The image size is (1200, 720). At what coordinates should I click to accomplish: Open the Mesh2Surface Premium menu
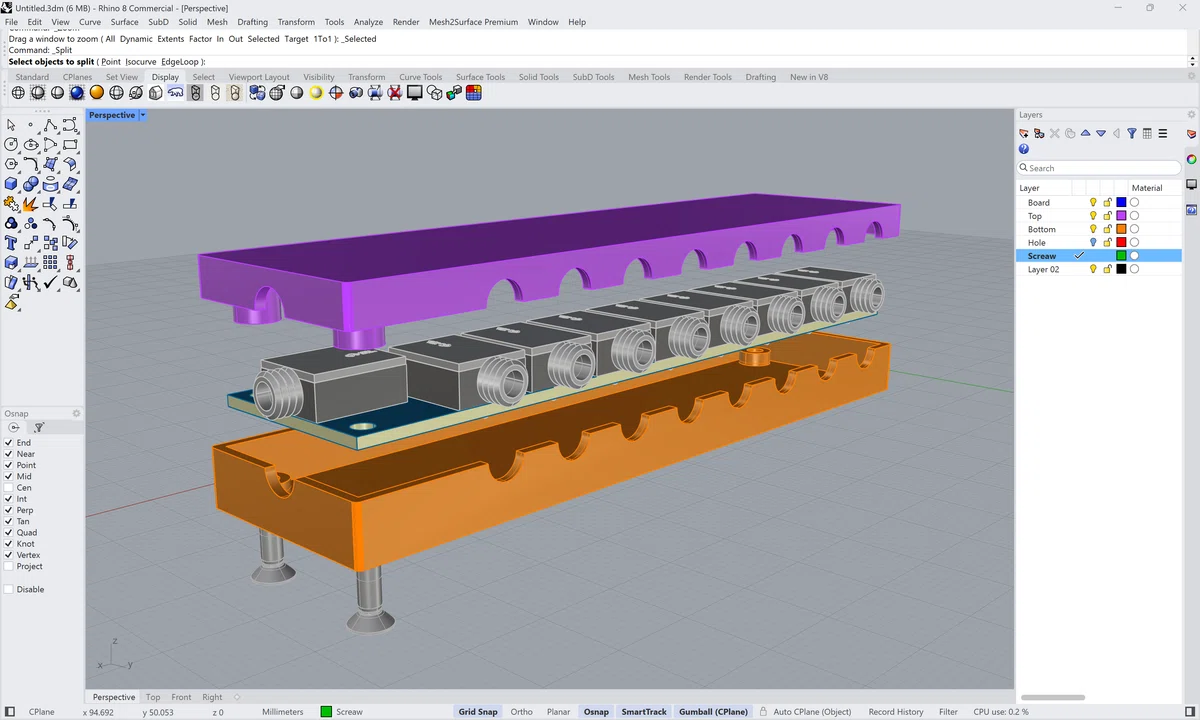tap(473, 22)
